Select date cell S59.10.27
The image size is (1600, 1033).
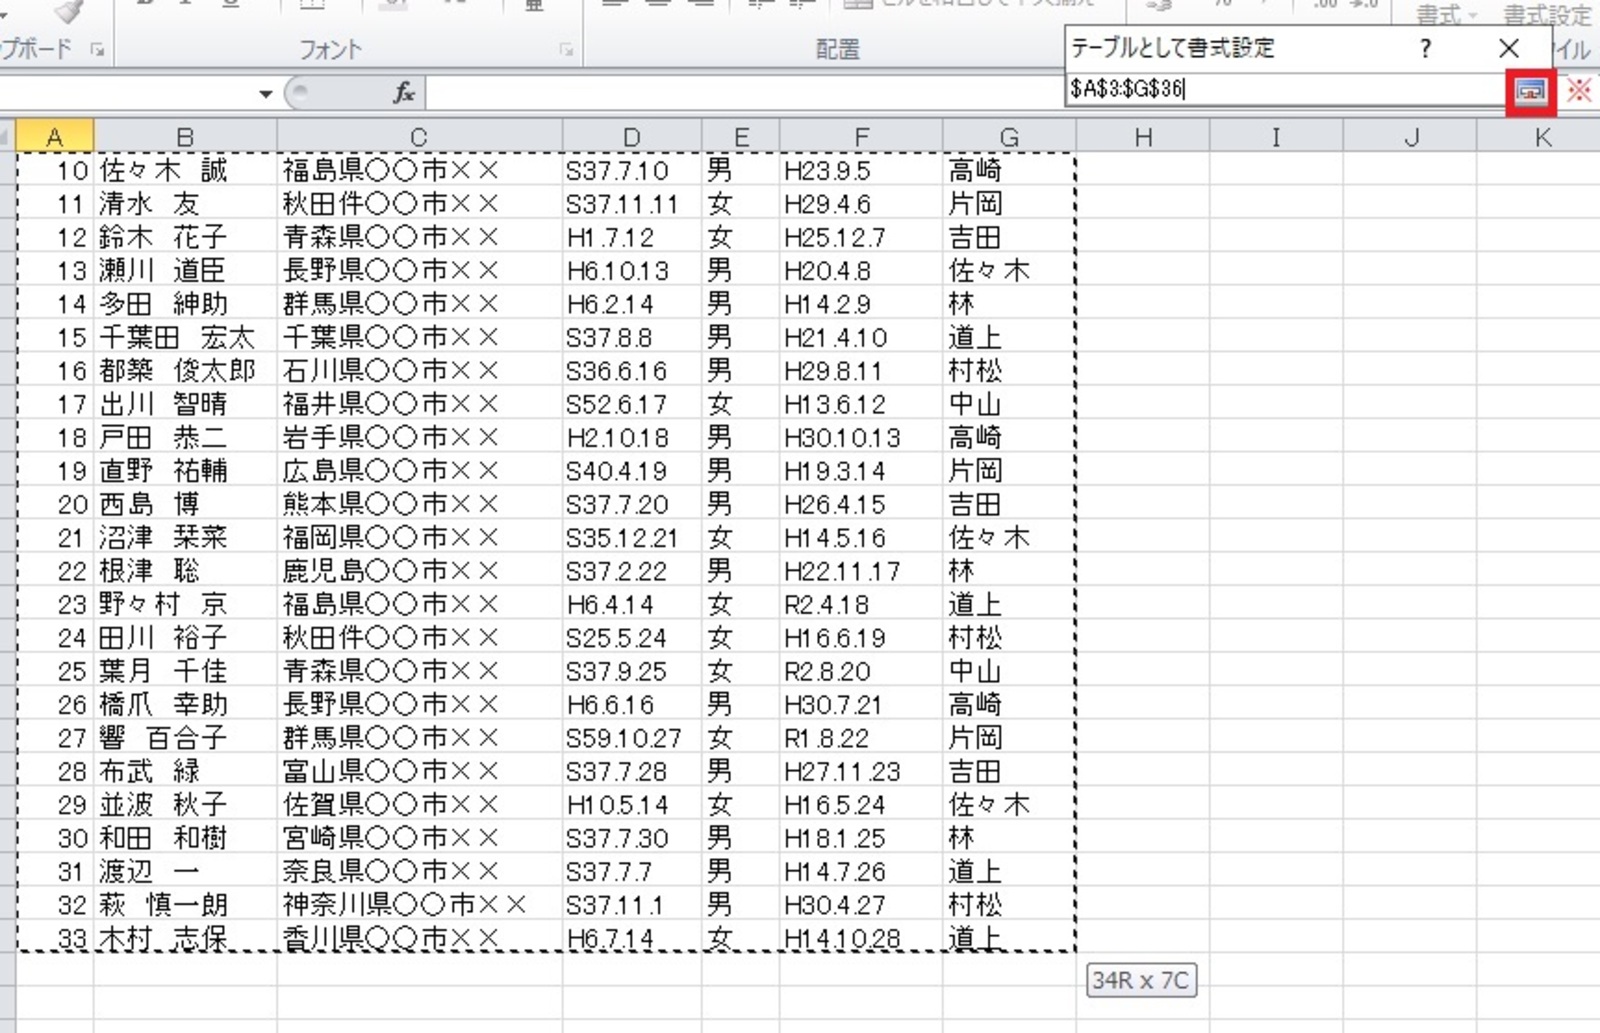pyautogui.click(x=631, y=738)
